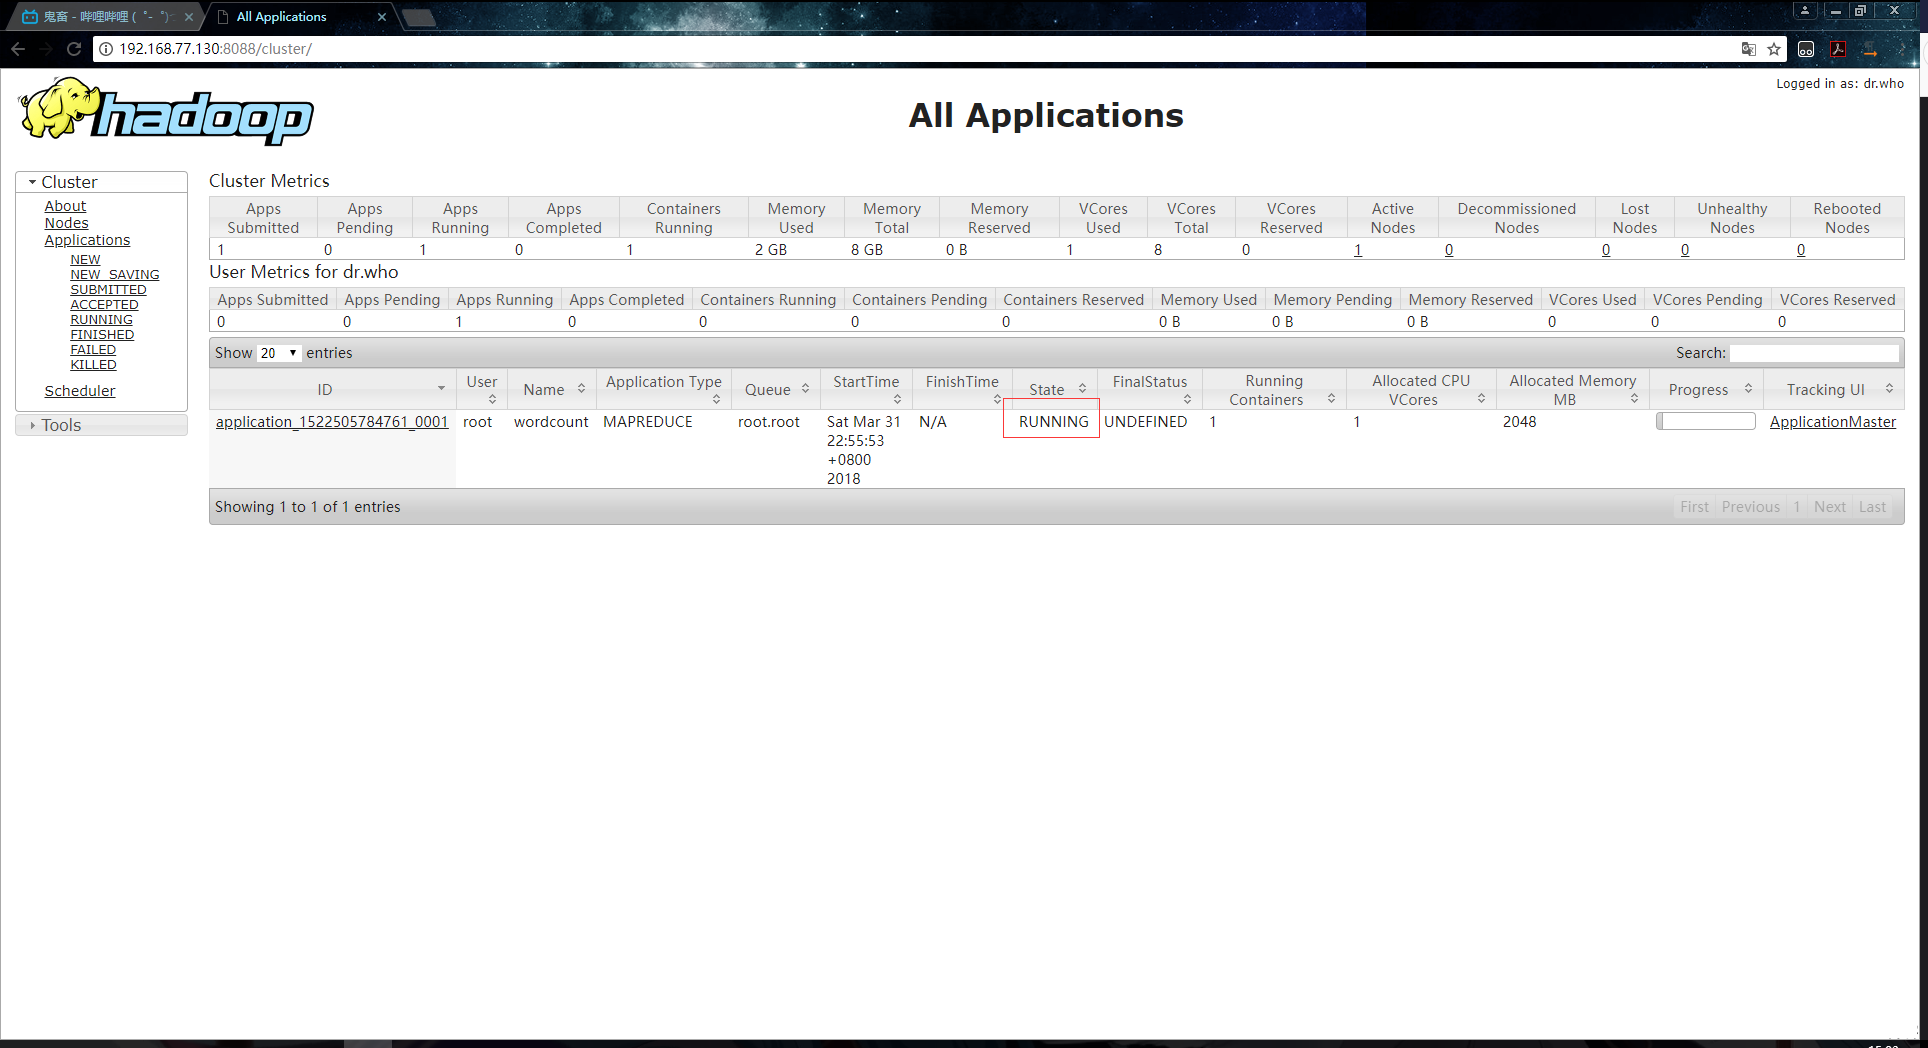
Task: Click the site info icon in address bar
Action: pos(106,49)
